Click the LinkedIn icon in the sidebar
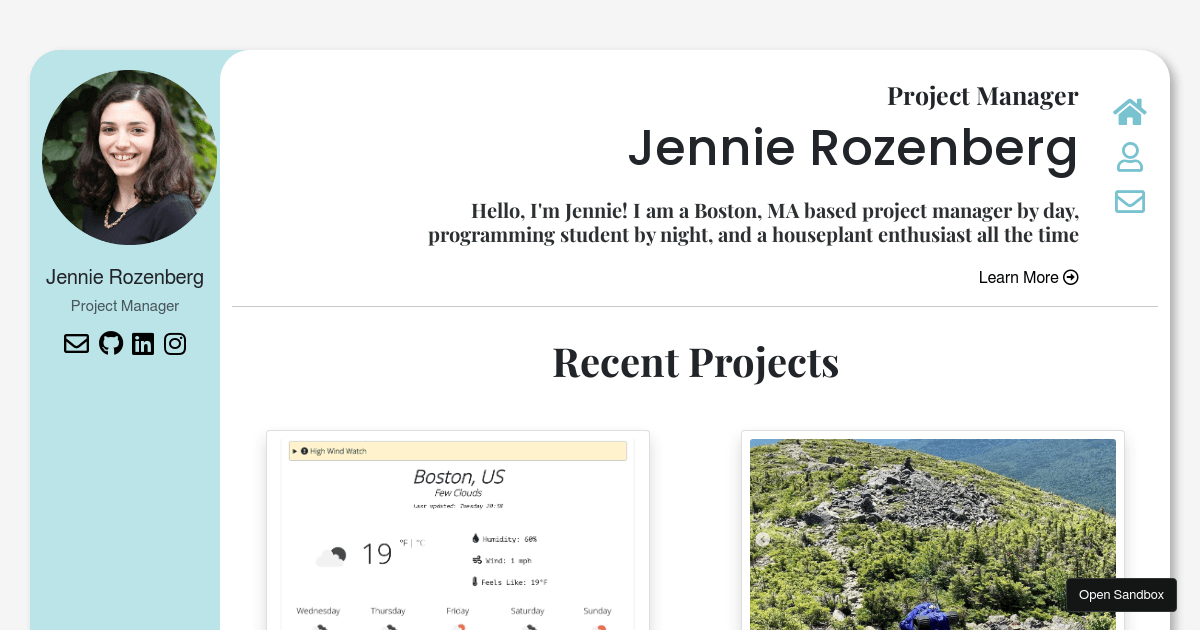Viewport: 1200px width, 630px height. click(x=143, y=343)
